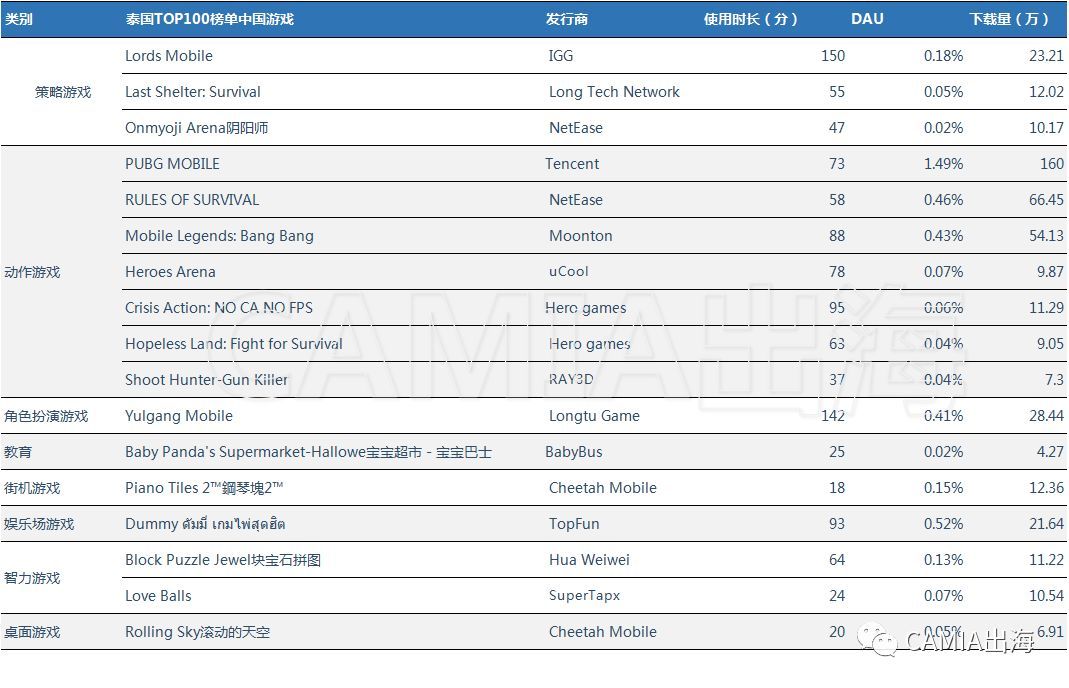The width and height of the screenshot is (1069, 688).
Task: Click the DAU column header
Action: [x=867, y=19]
